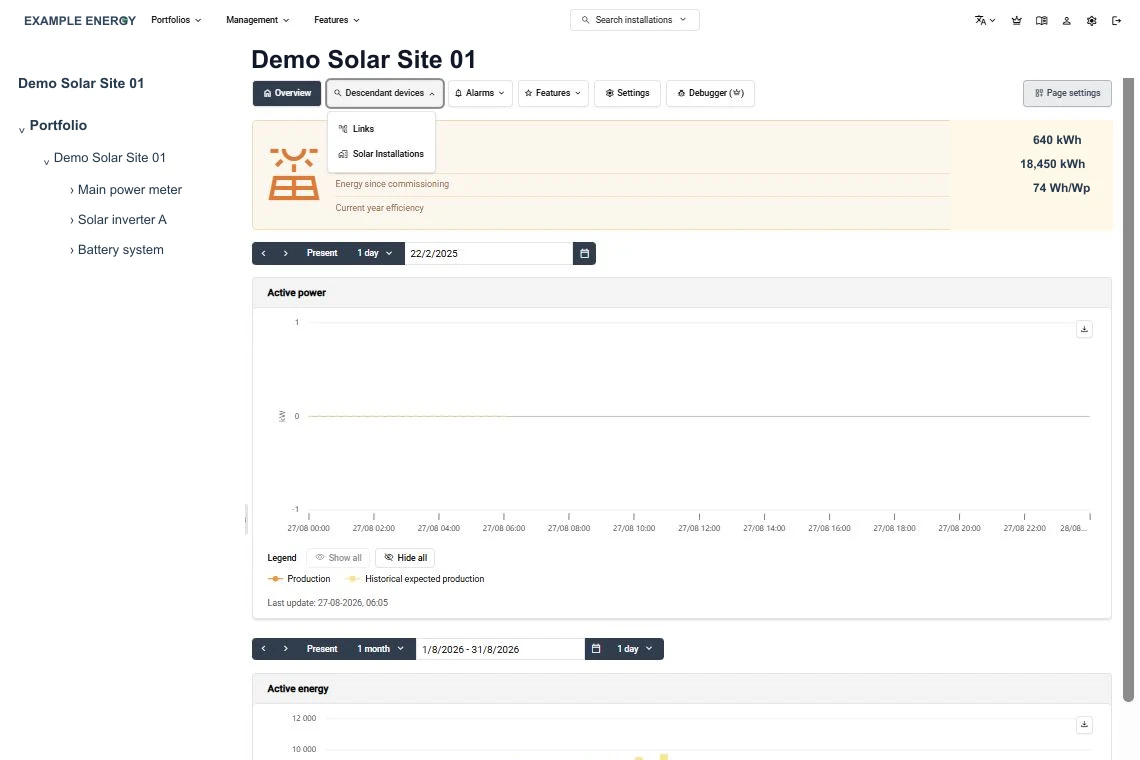Open the Debugger tab

tap(710, 93)
